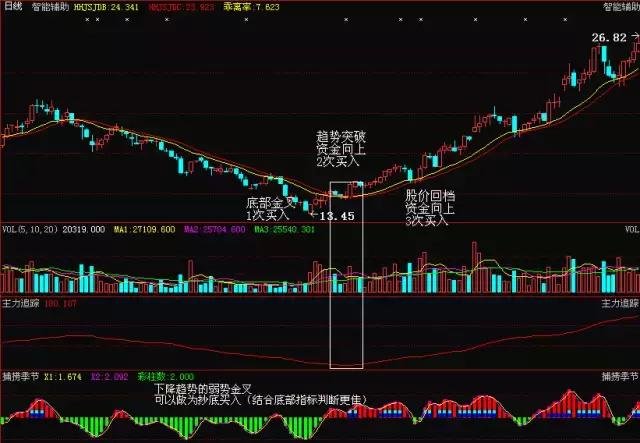Click the 13.45 low price label
Screen dimensions: 640x443
pos(337,216)
